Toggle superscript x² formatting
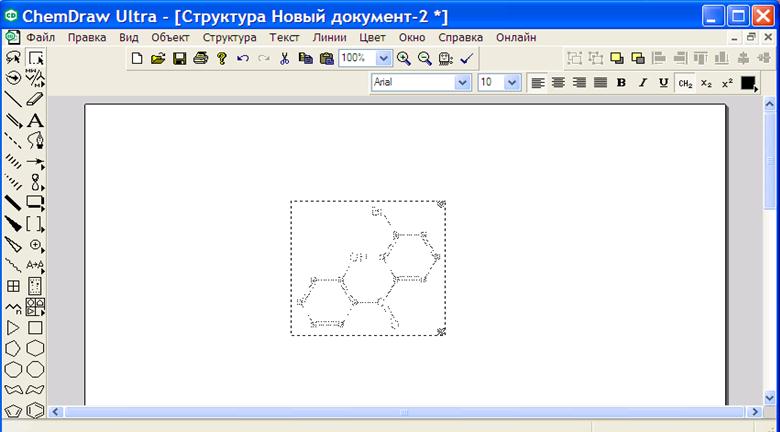Viewport: 780px width, 432px height. pos(727,83)
